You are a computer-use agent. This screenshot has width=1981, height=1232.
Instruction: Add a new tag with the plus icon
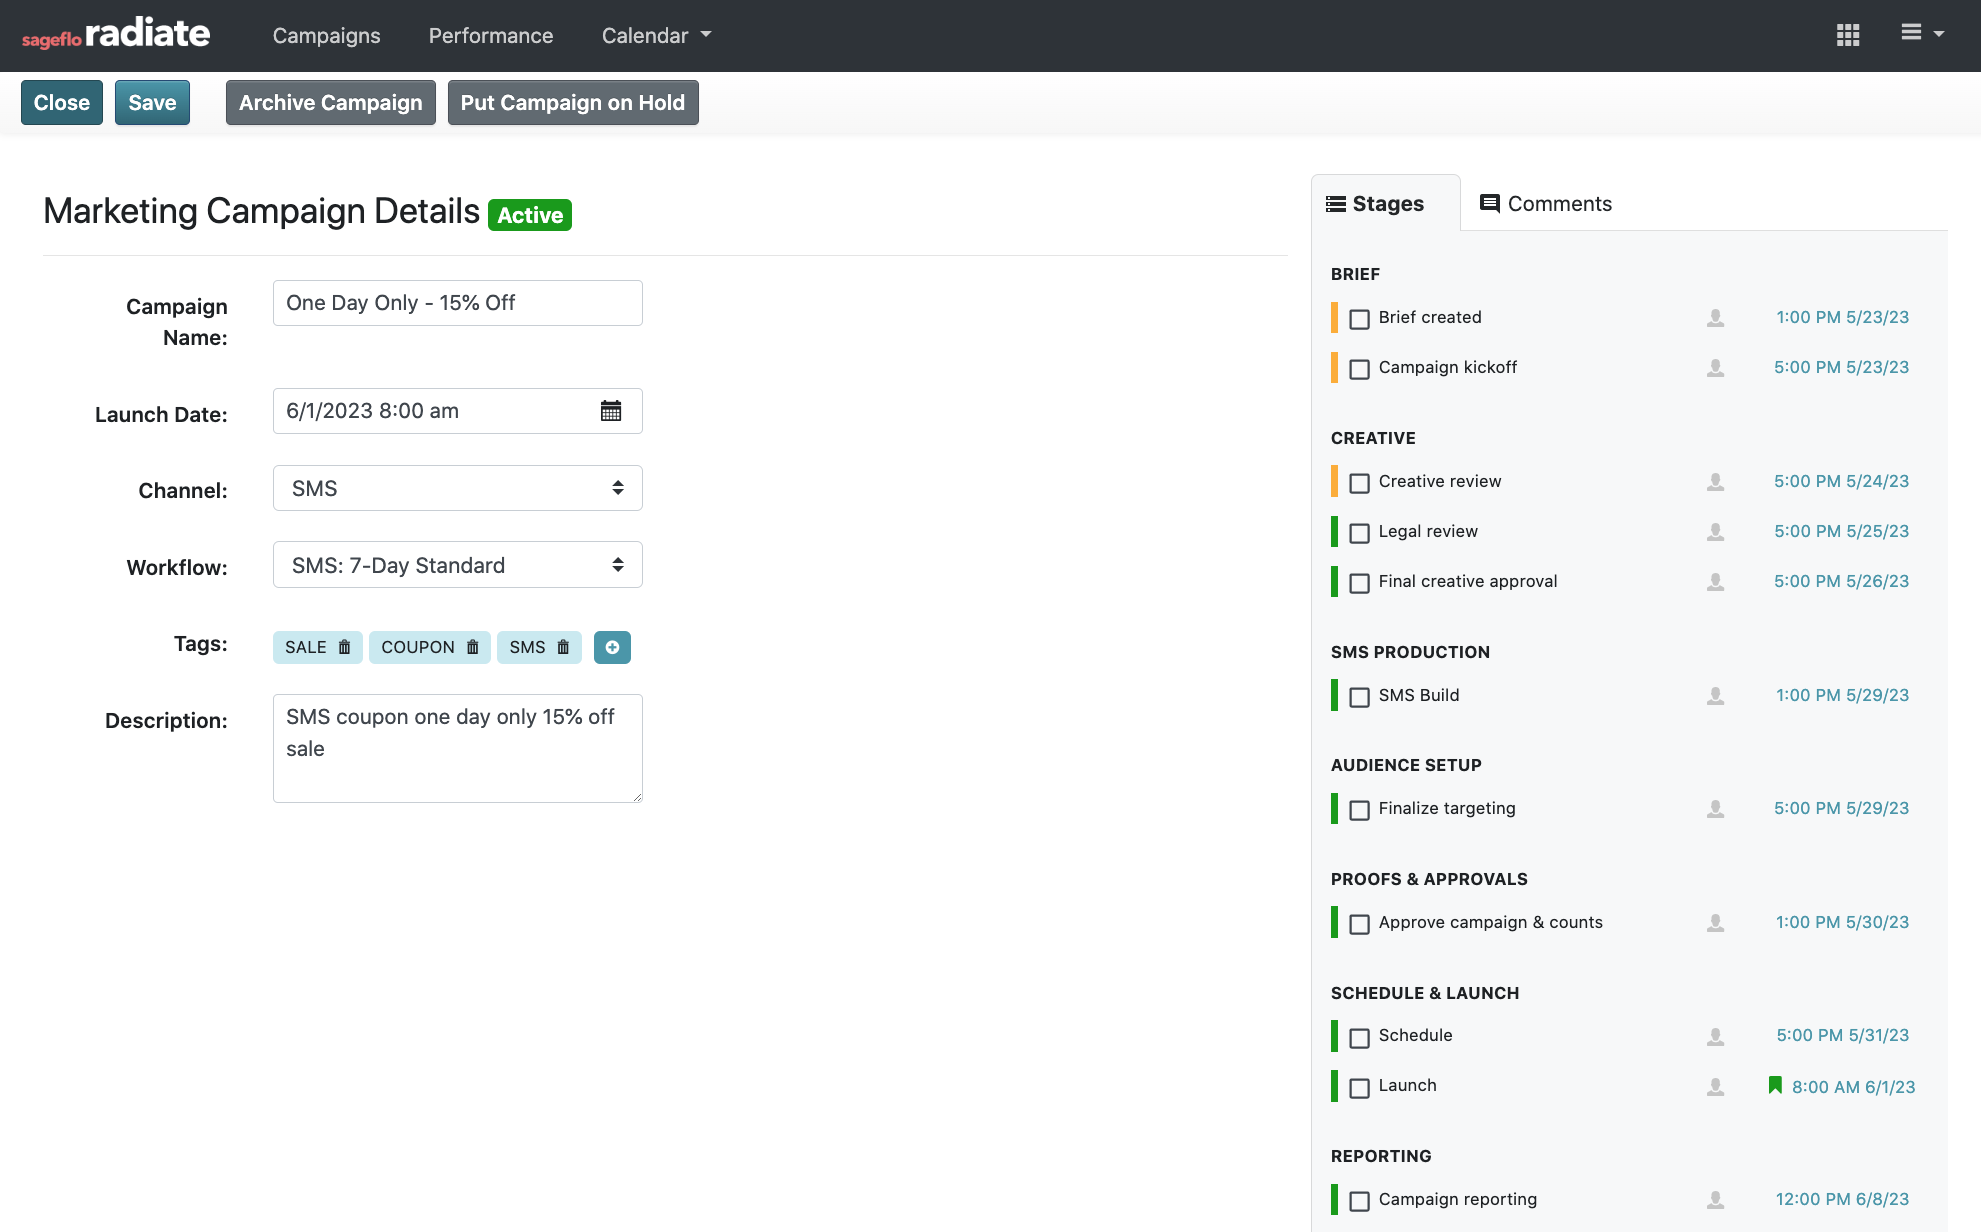pos(612,647)
